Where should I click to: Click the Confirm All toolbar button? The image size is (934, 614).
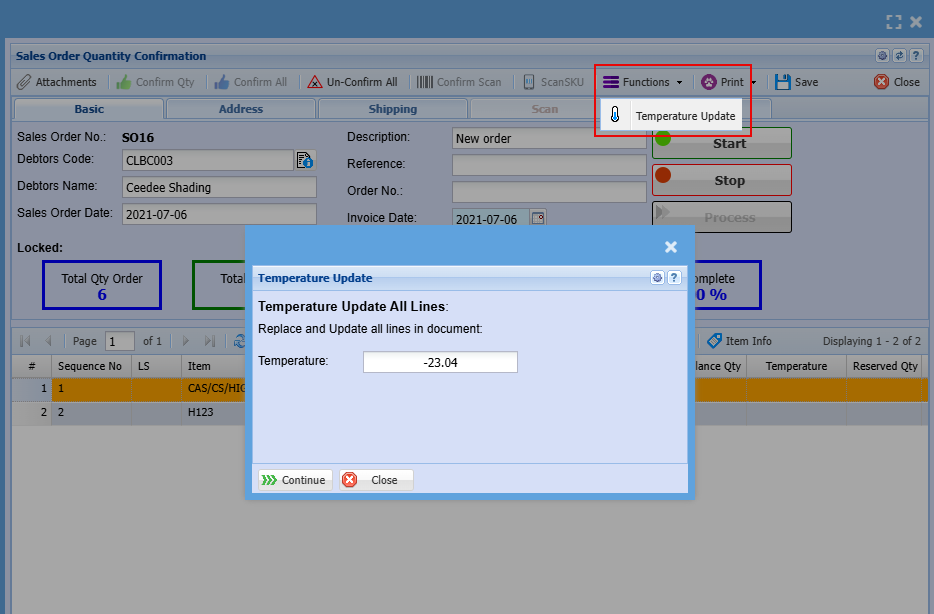[251, 82]
